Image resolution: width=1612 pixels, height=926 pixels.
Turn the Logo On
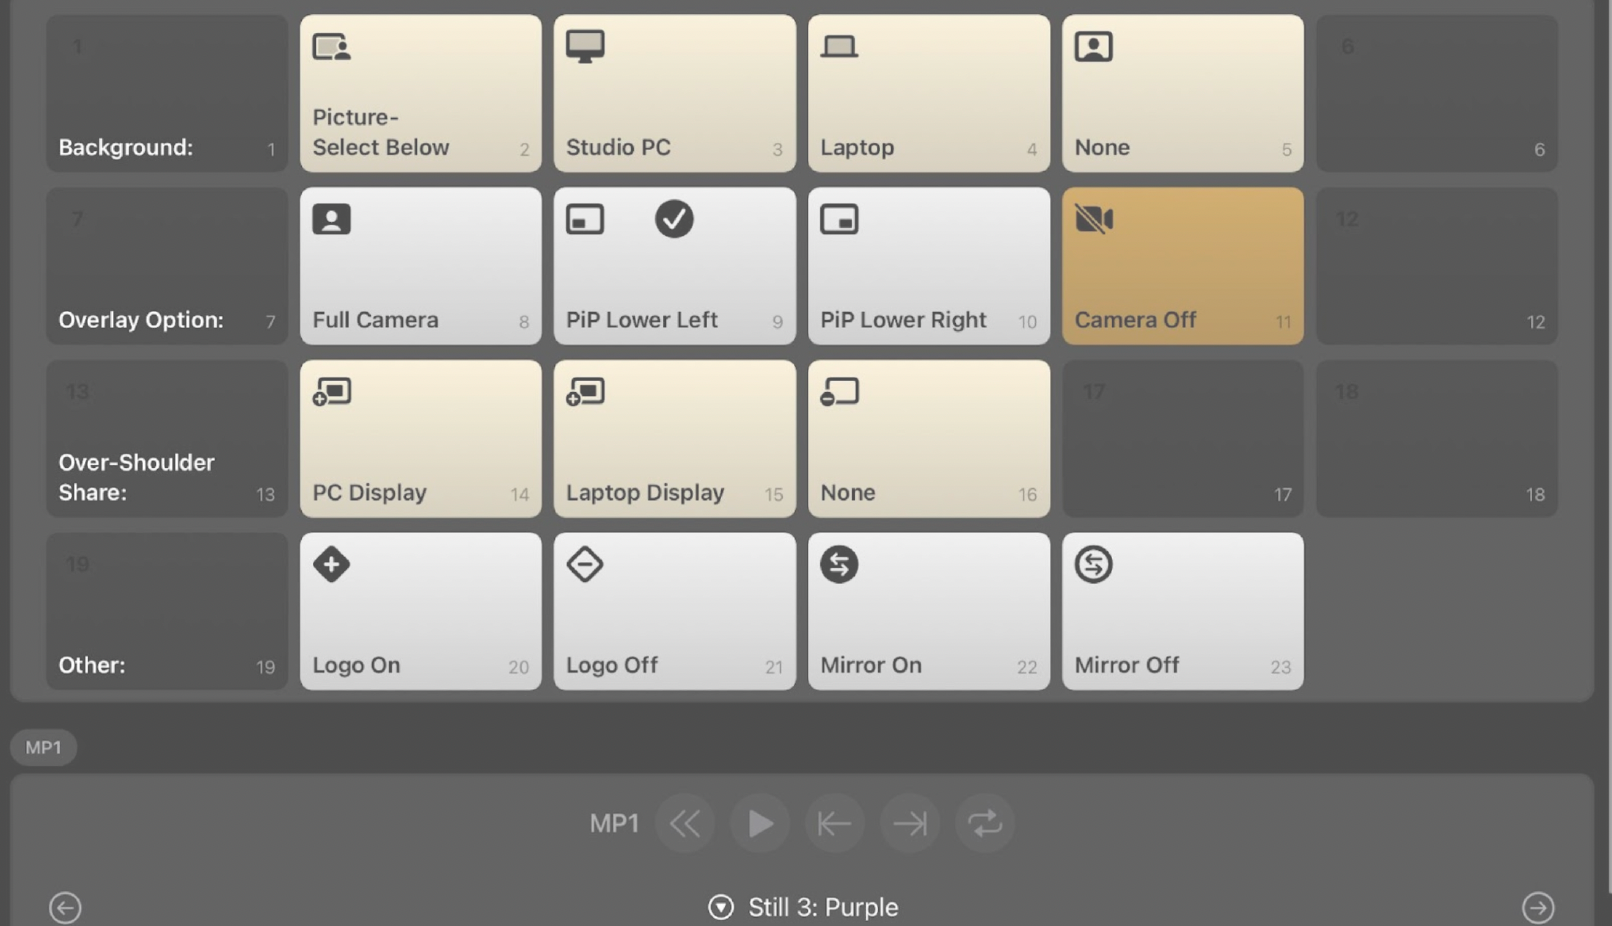420,611
